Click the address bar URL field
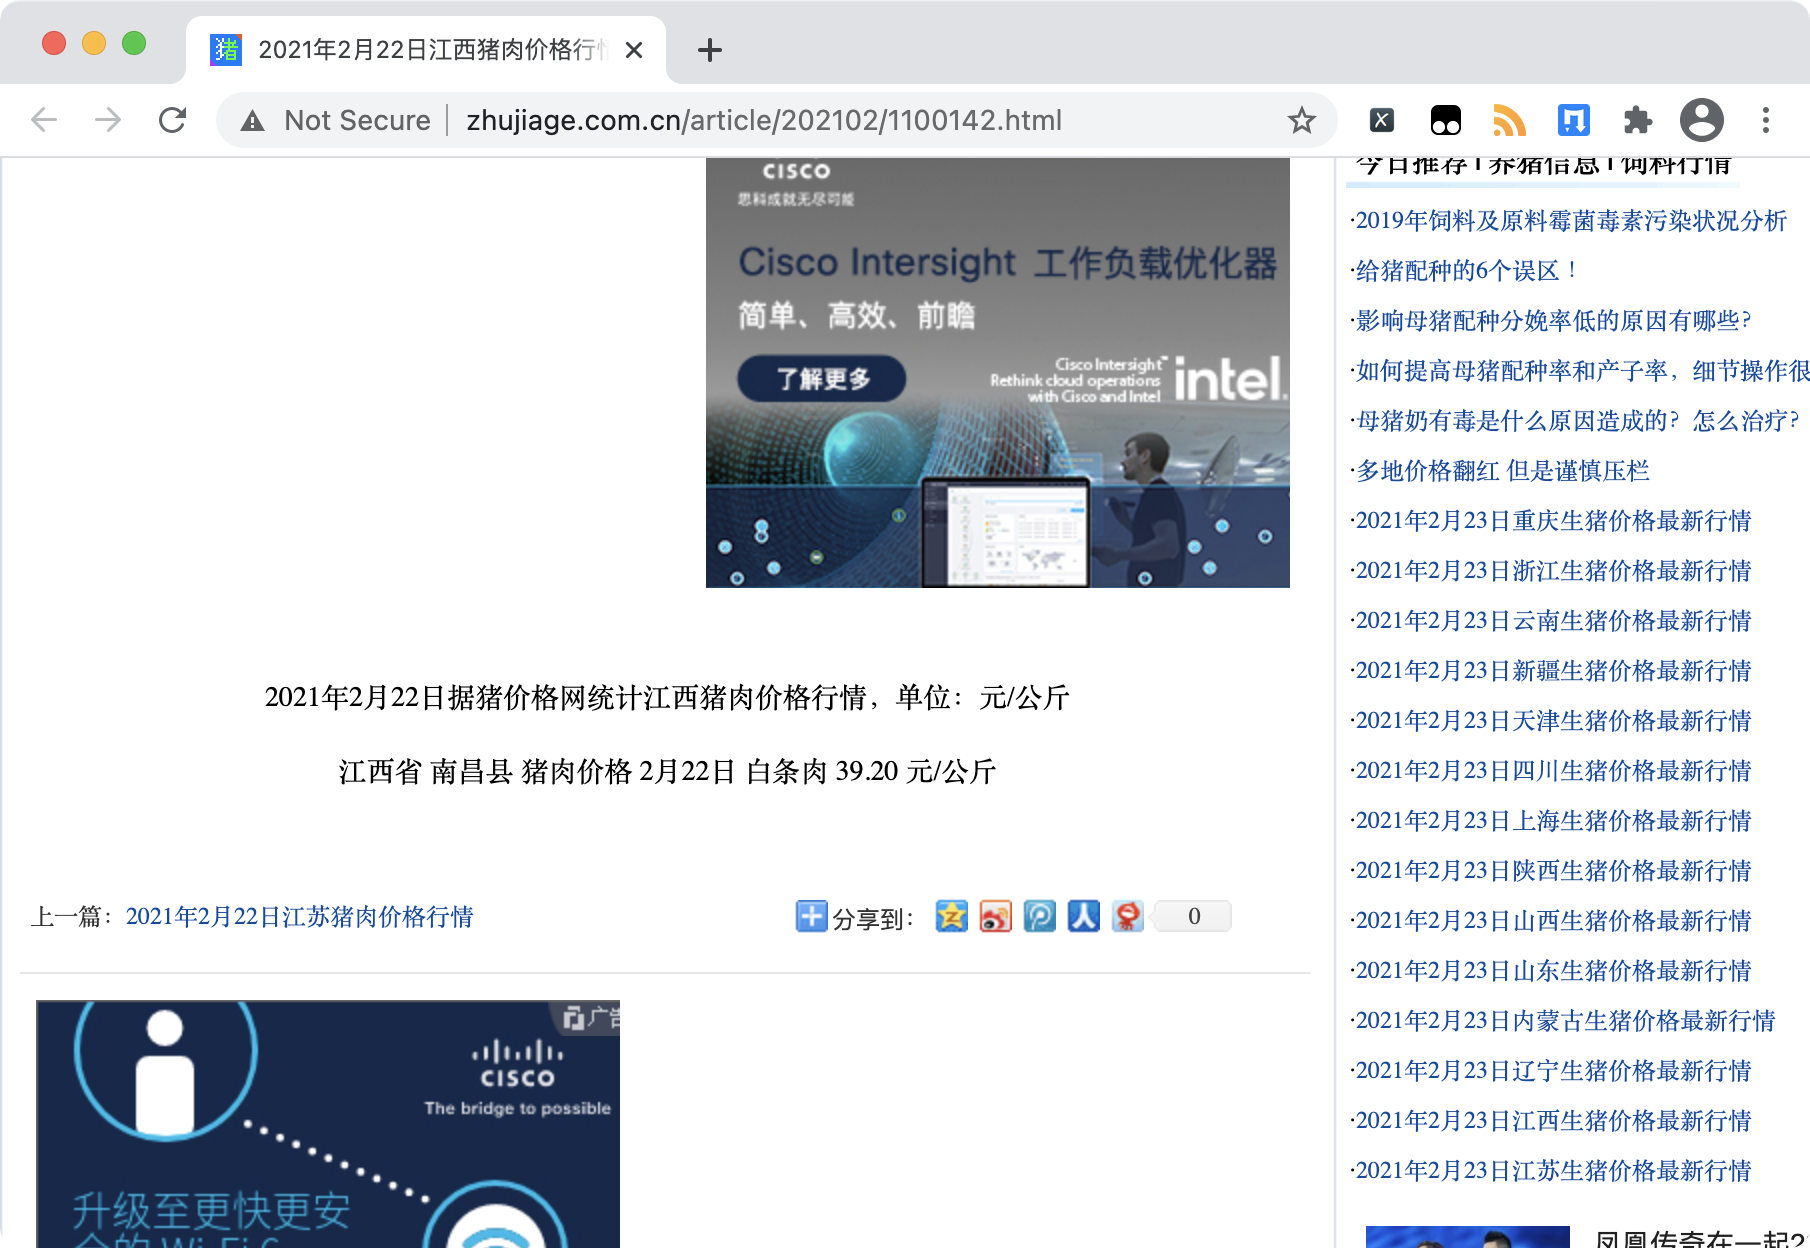Viewport: 1810px width, 1248px height. [x=764, y=121]
